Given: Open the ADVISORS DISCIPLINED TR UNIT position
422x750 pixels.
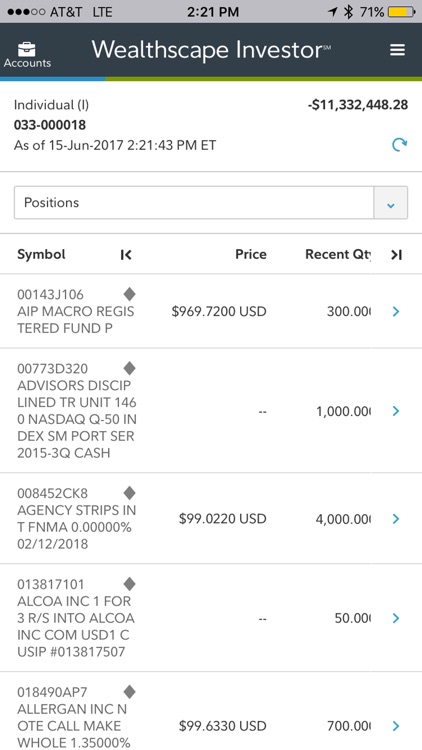Looking at the screenshot, I should pyautogui.click(x=211, y=411).
